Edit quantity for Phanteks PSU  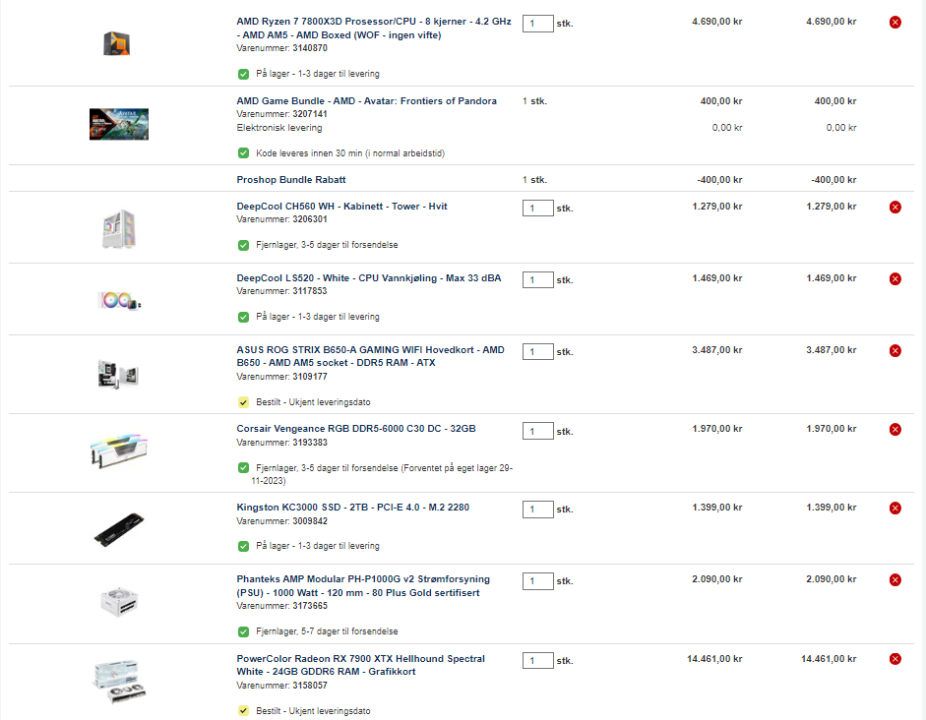tap(537, 581)
